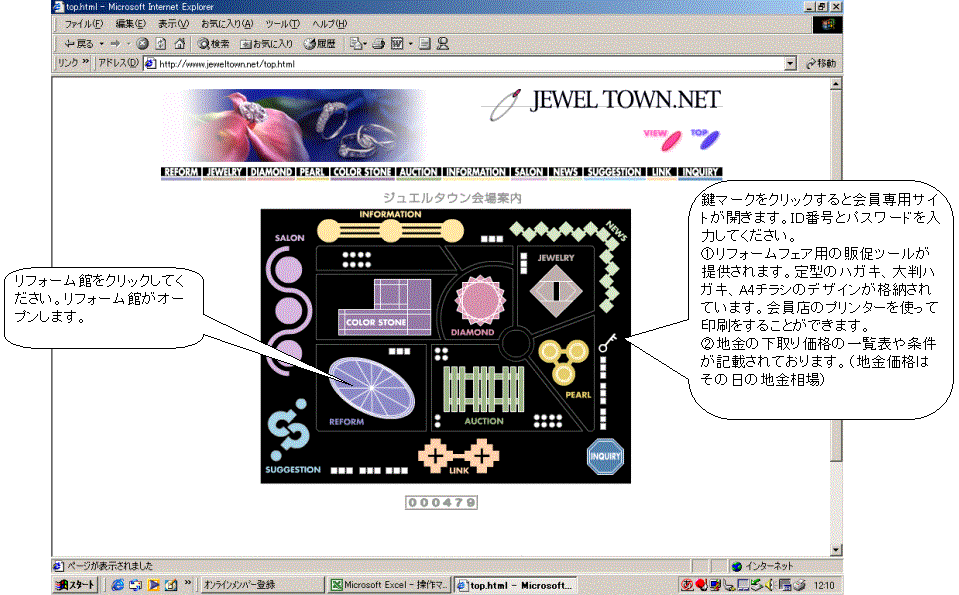Click the SUGGESTION navigation bar link
Screen dimensions: 959x595
pyautogui.click(x=614, y=172)
